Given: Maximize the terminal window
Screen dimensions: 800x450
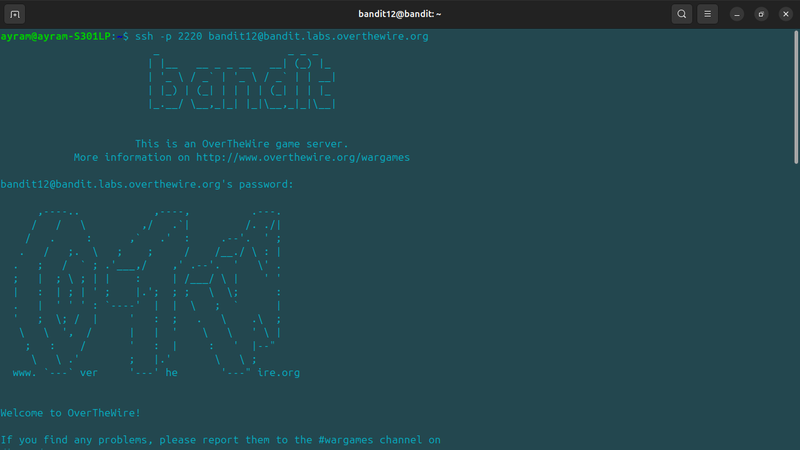Looking at the screenshot, I should point(760,14).
